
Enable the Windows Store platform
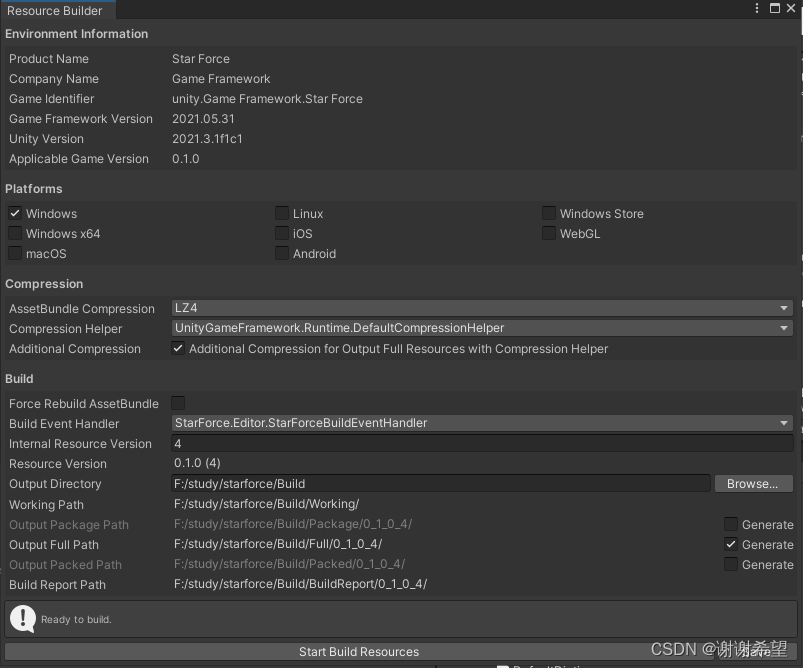tap(549, 213)
